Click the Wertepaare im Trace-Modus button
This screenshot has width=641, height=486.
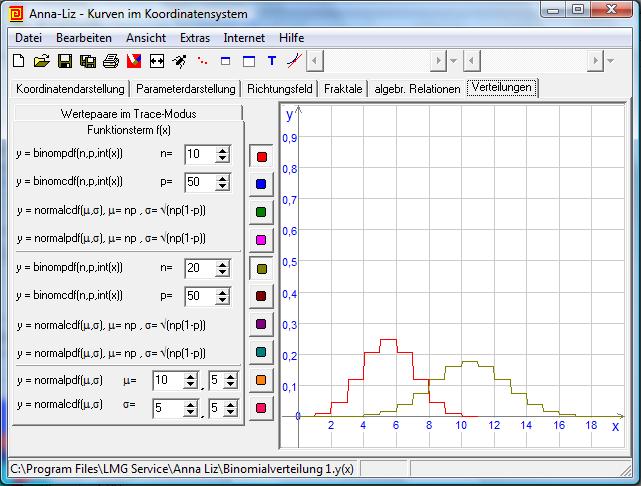point(128,114)
